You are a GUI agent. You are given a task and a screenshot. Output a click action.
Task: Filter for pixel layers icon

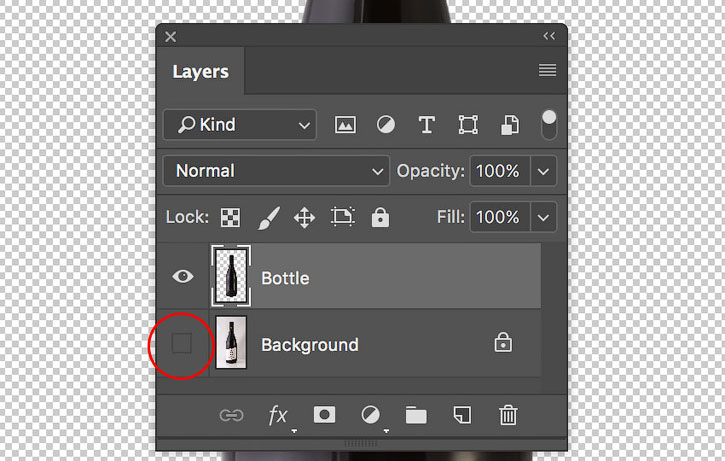(345, 125)
